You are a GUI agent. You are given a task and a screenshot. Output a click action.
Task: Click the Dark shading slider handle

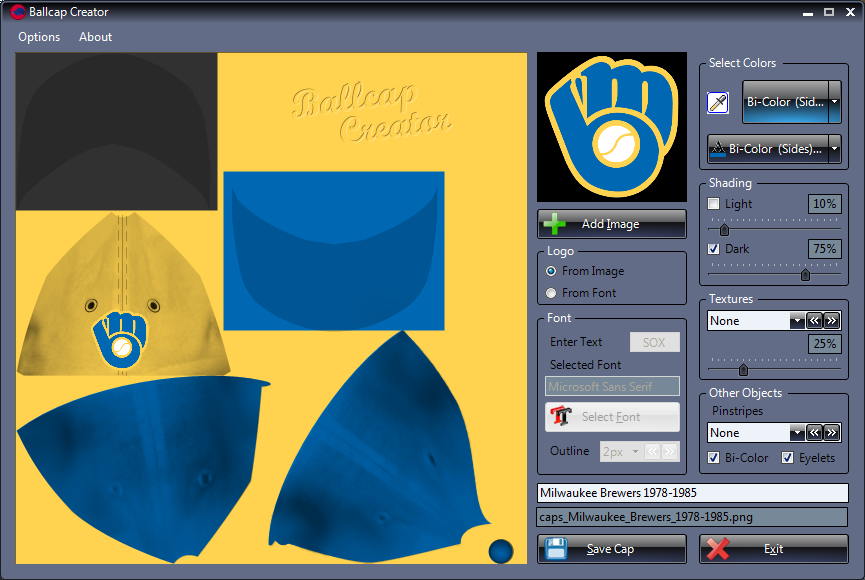point(805,274)
